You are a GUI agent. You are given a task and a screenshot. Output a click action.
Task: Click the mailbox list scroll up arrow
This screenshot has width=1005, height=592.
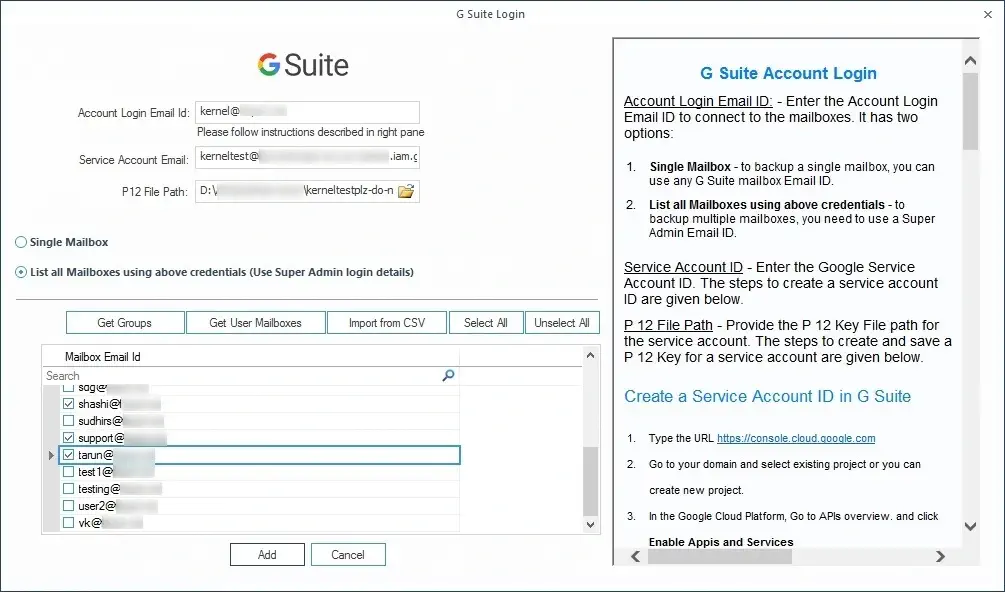(x=590, y=355)
